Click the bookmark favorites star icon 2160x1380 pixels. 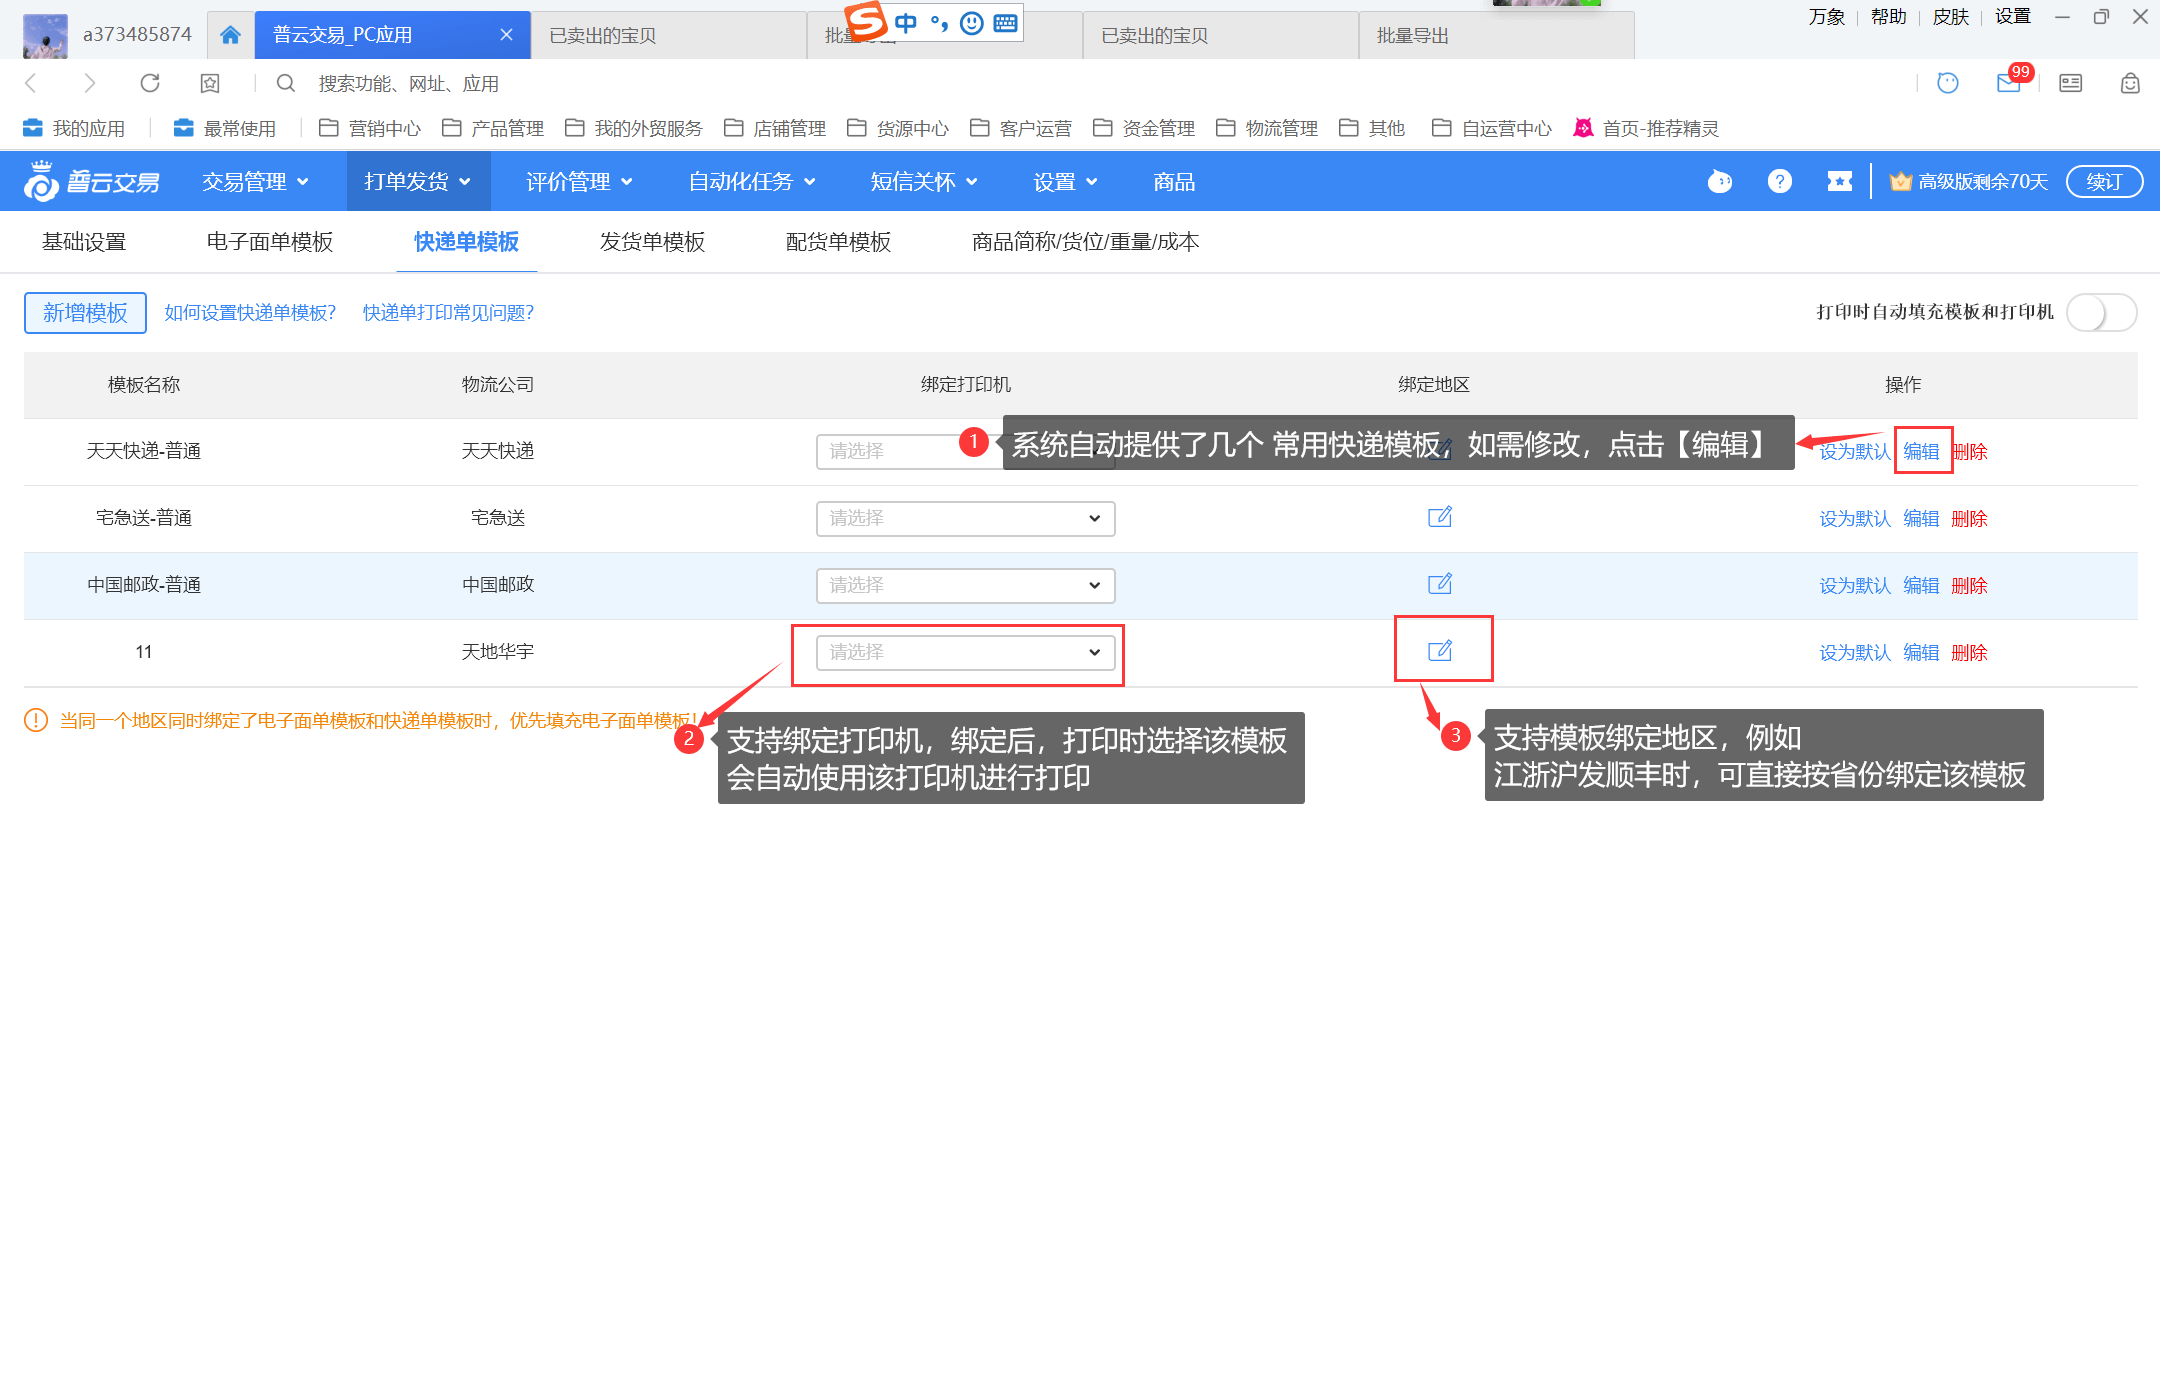point(210,83)
